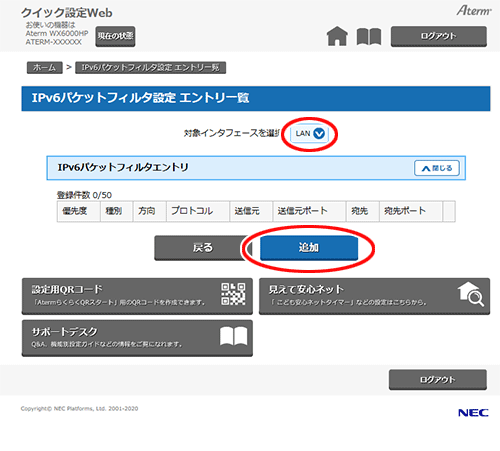Open the 設定用QRコード panel

137,296
